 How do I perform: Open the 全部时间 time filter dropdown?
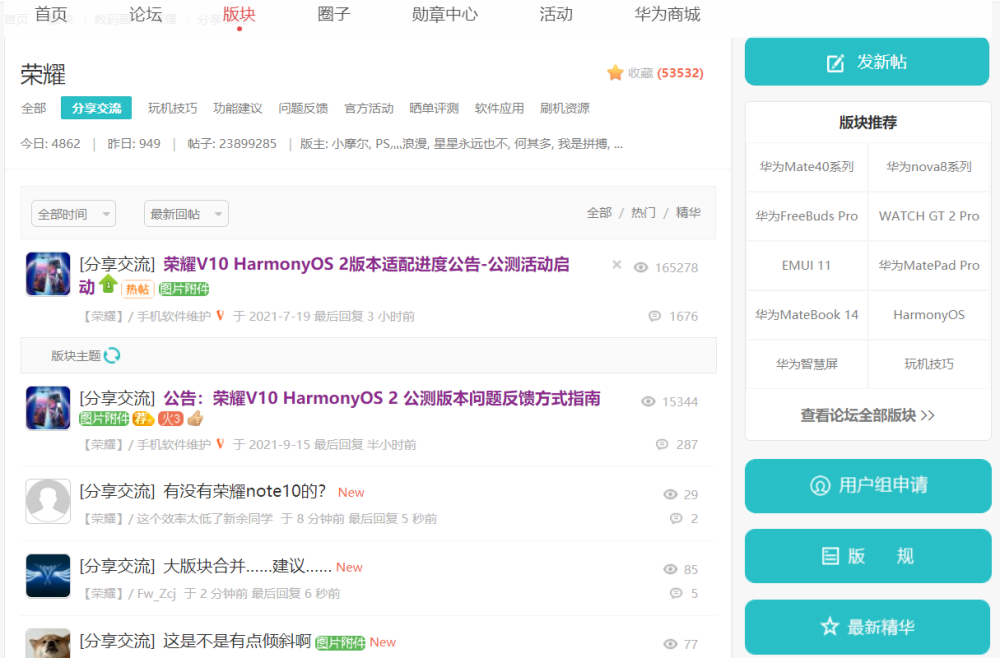pyautogui.click(x=74, y=214)
